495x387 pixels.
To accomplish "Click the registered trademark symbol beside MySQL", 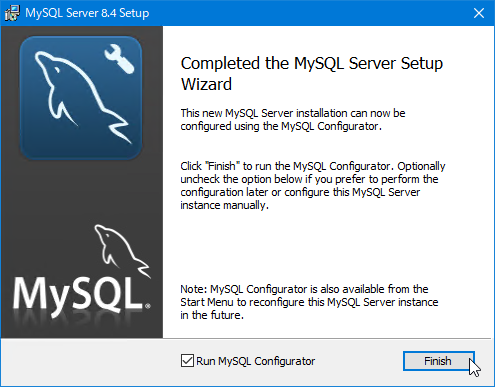I will coord(148,306).
